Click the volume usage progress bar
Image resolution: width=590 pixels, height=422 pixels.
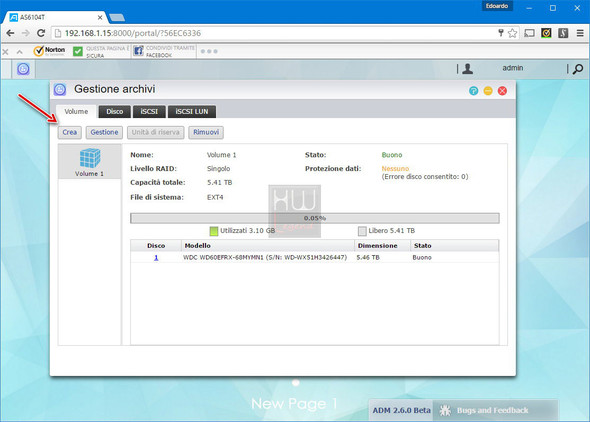315,218
